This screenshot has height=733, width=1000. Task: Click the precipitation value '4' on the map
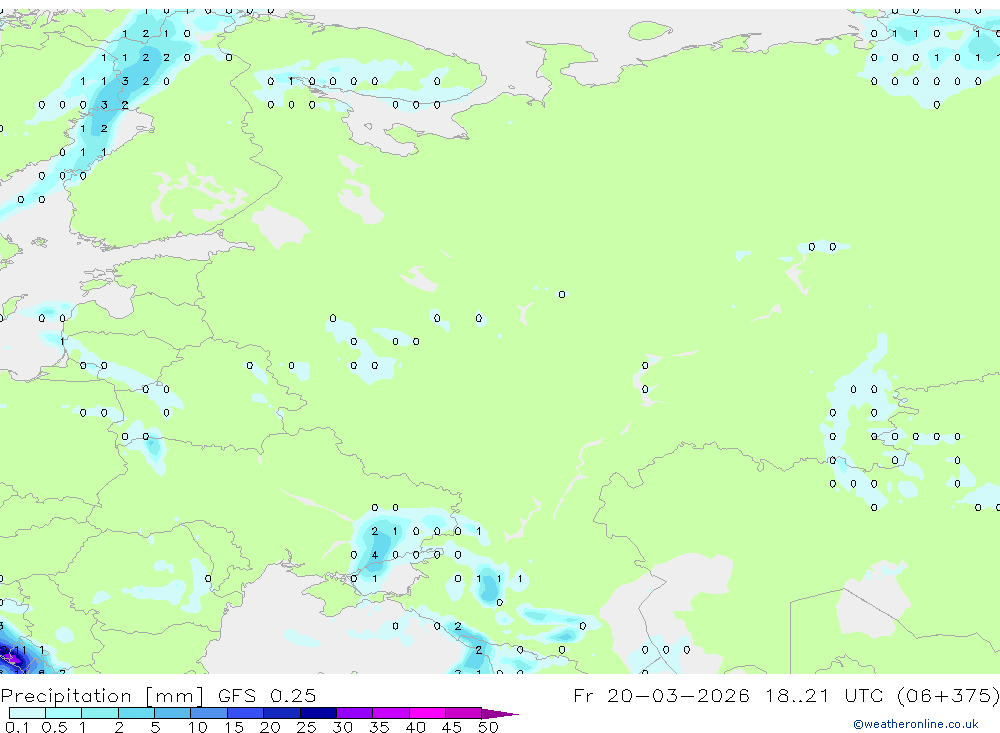coord(374,555)
